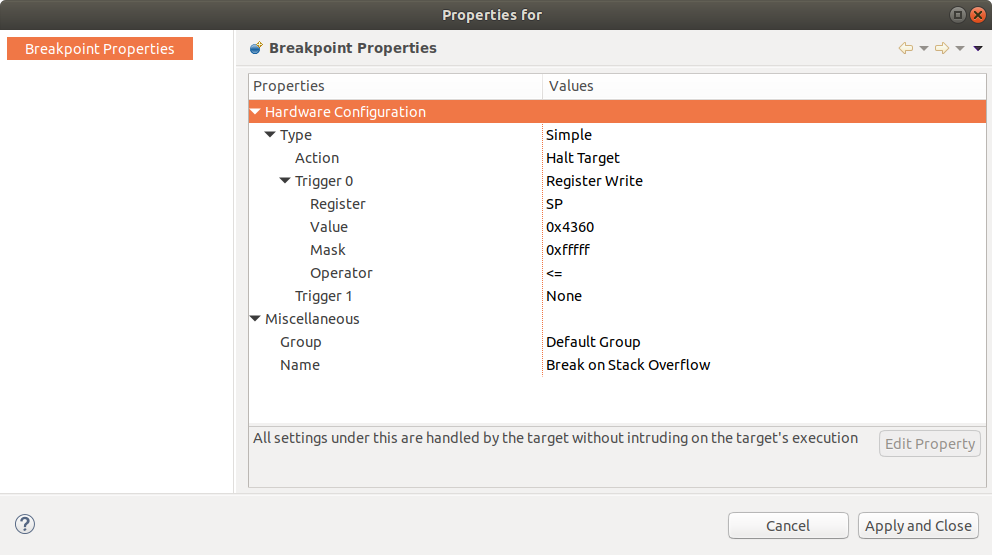This screenshot has width=992, height=555.
Task: Click the Values column header
Action: coord(571,86)
